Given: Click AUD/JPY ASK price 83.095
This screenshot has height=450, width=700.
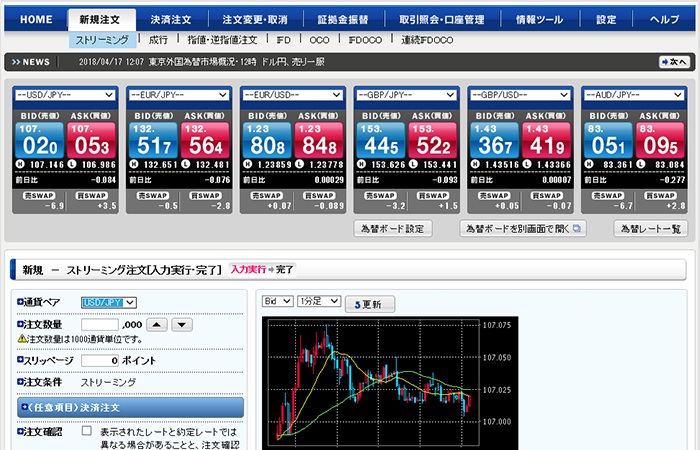Looking at the screenshot, I should 661,140.
